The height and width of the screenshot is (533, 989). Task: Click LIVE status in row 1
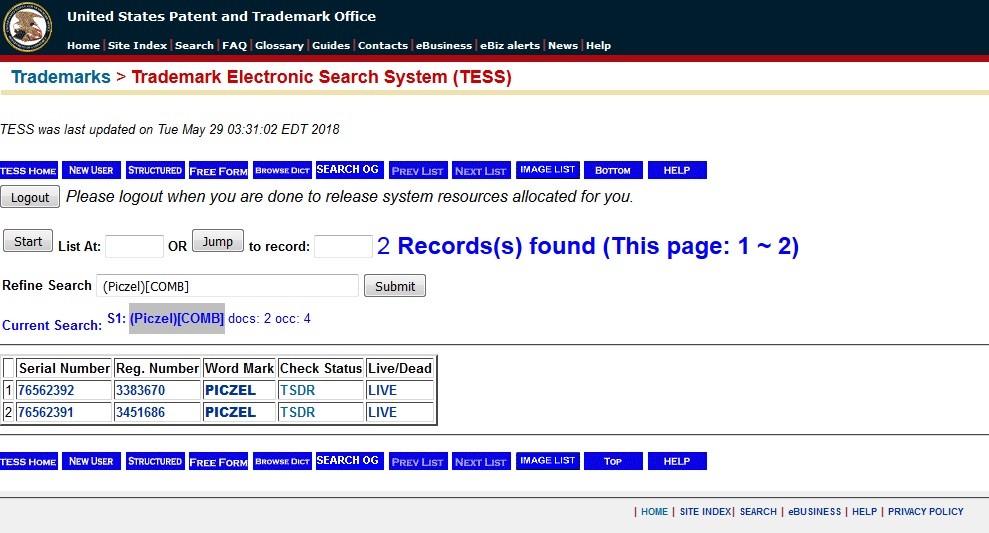pos(382,390)
